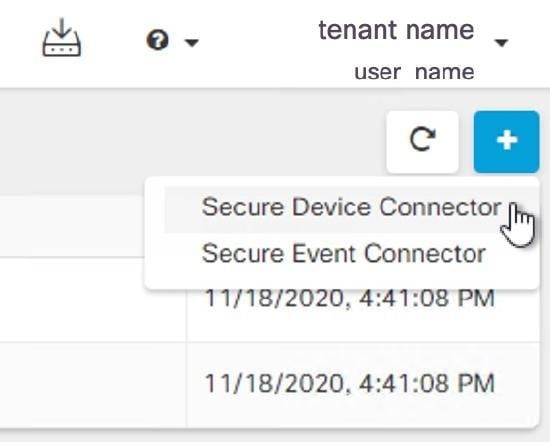Click the download tray icon
This screenshot has height=442, width=550.
[62, 38]
